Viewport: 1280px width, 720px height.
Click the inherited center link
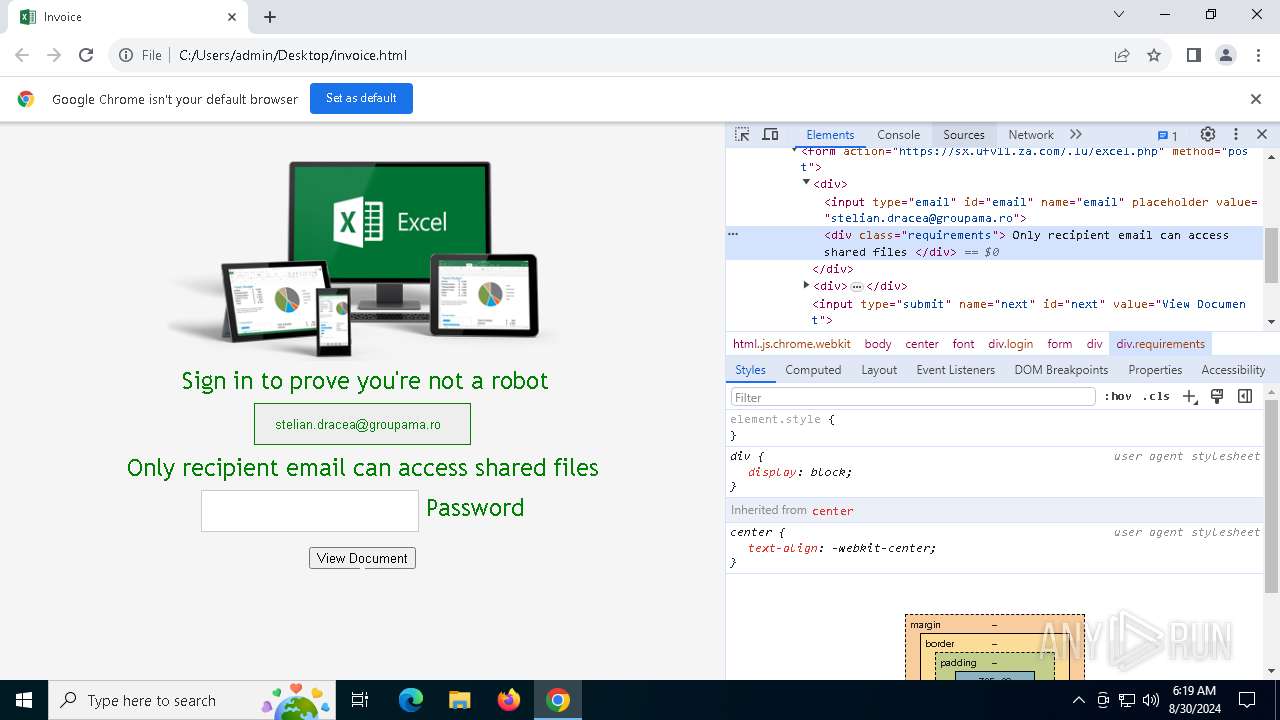click(832, 511)
